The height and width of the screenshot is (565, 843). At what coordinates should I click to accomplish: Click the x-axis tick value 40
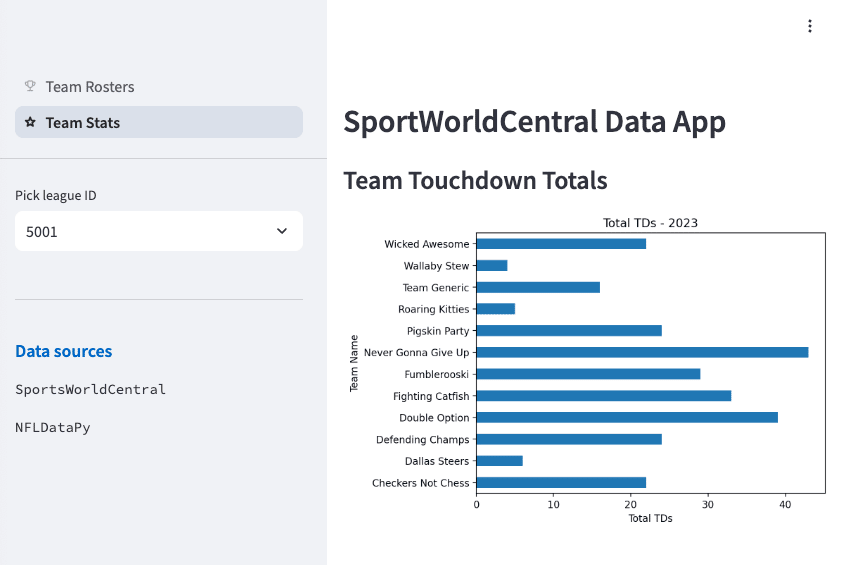[x=785, y=505]
